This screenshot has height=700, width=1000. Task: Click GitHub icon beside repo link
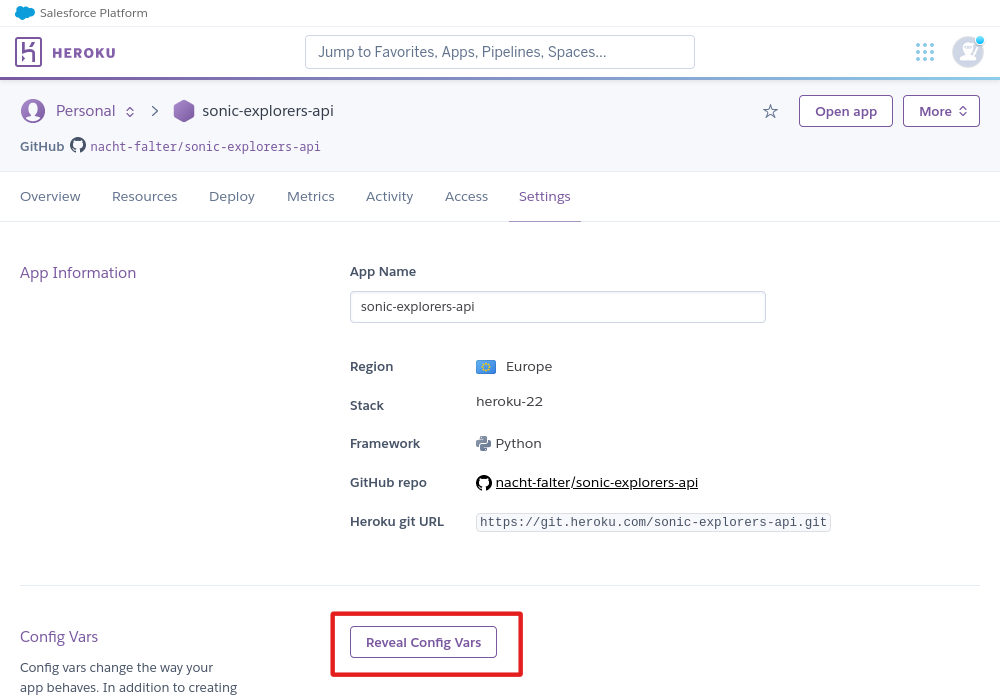[484, 483]
